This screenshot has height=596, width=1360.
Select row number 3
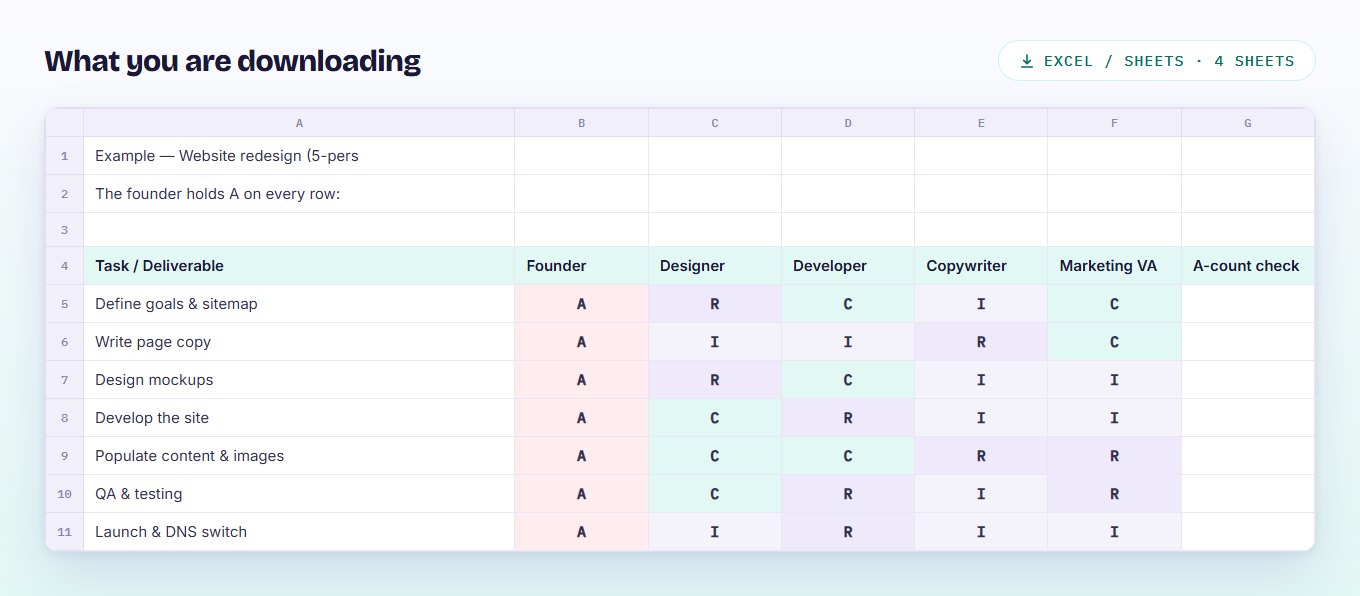(65, 230)
